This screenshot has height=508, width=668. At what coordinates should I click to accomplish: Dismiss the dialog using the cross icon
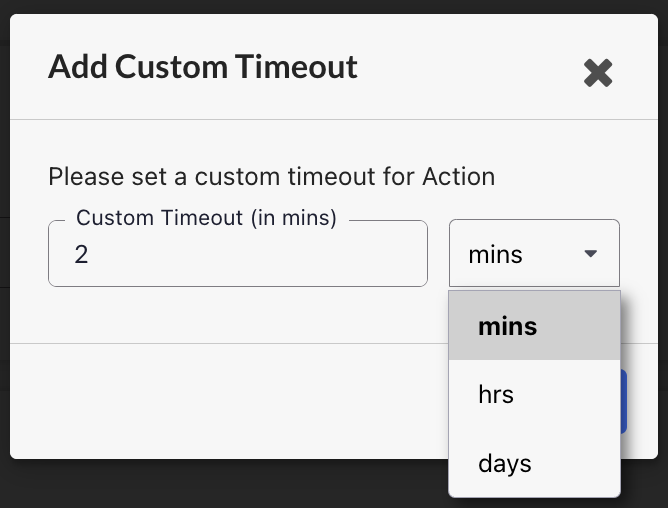coord(597,72)
